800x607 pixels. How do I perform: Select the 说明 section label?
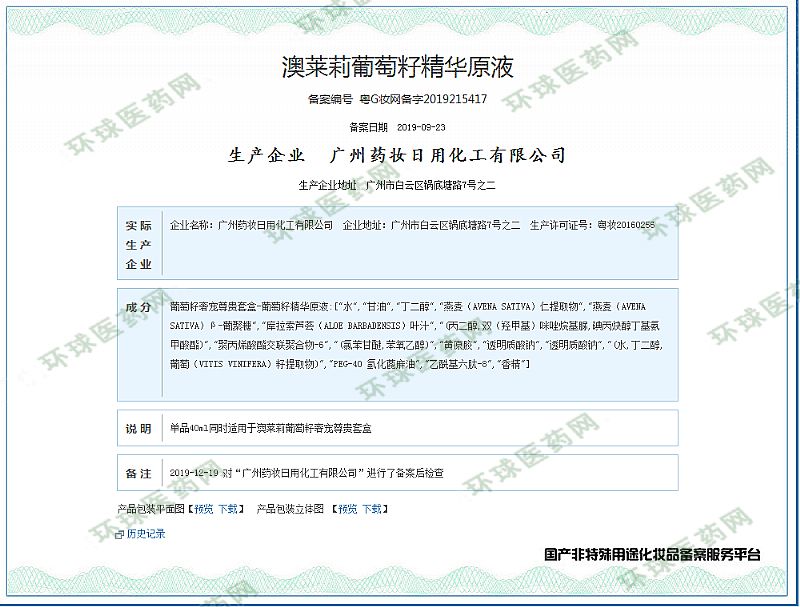pos(138,429)
